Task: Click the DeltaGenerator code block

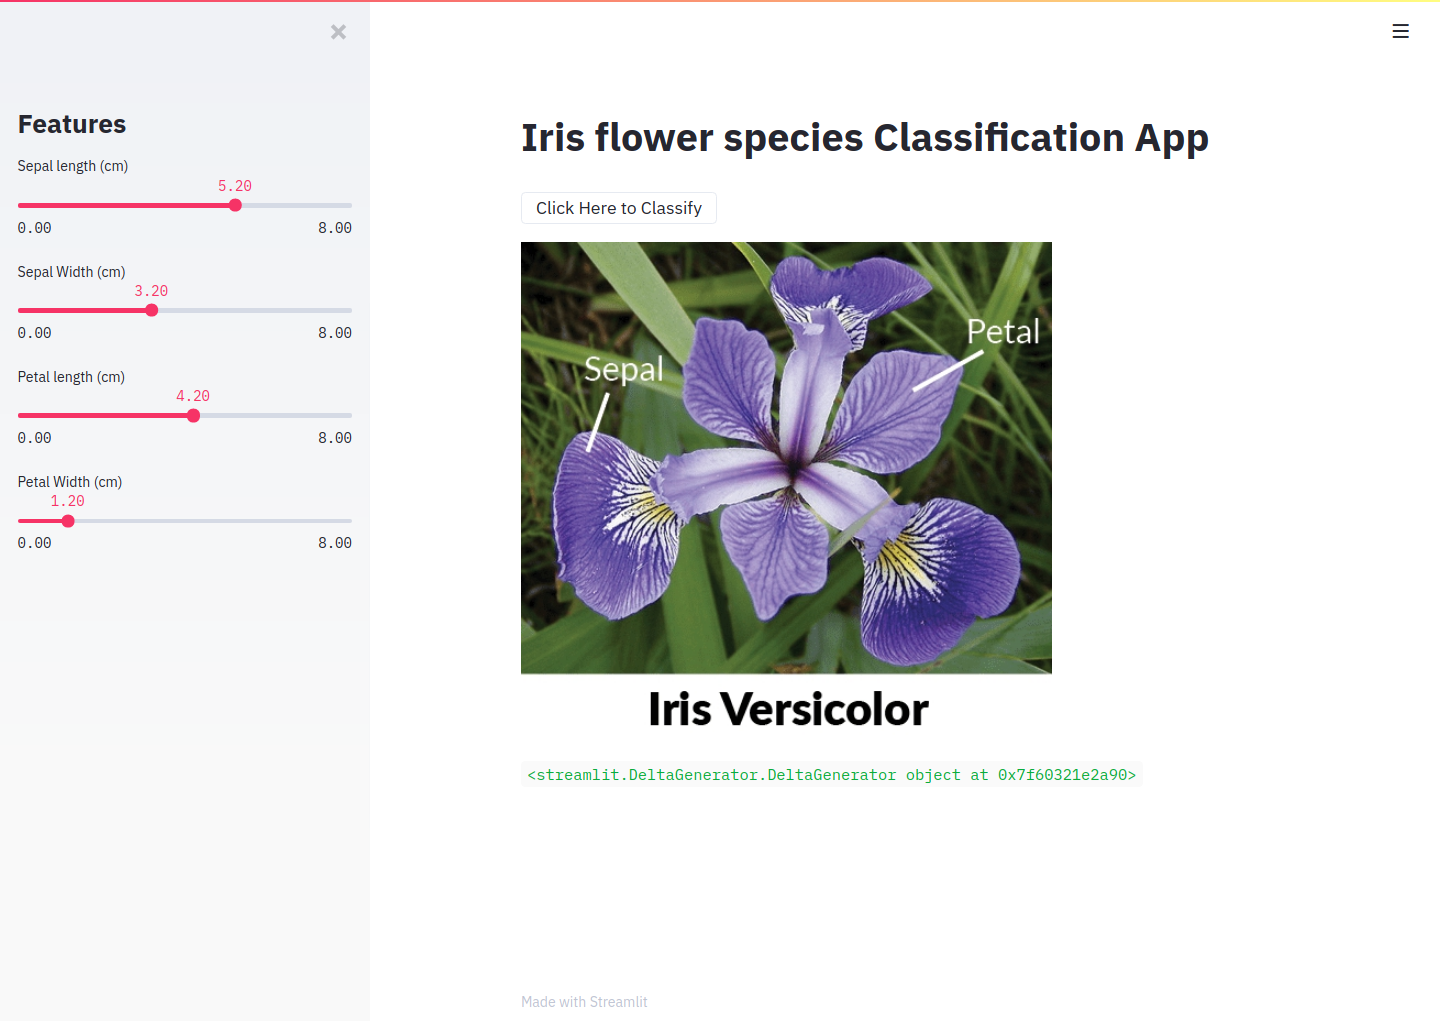Action: click(x=831, y=774)
